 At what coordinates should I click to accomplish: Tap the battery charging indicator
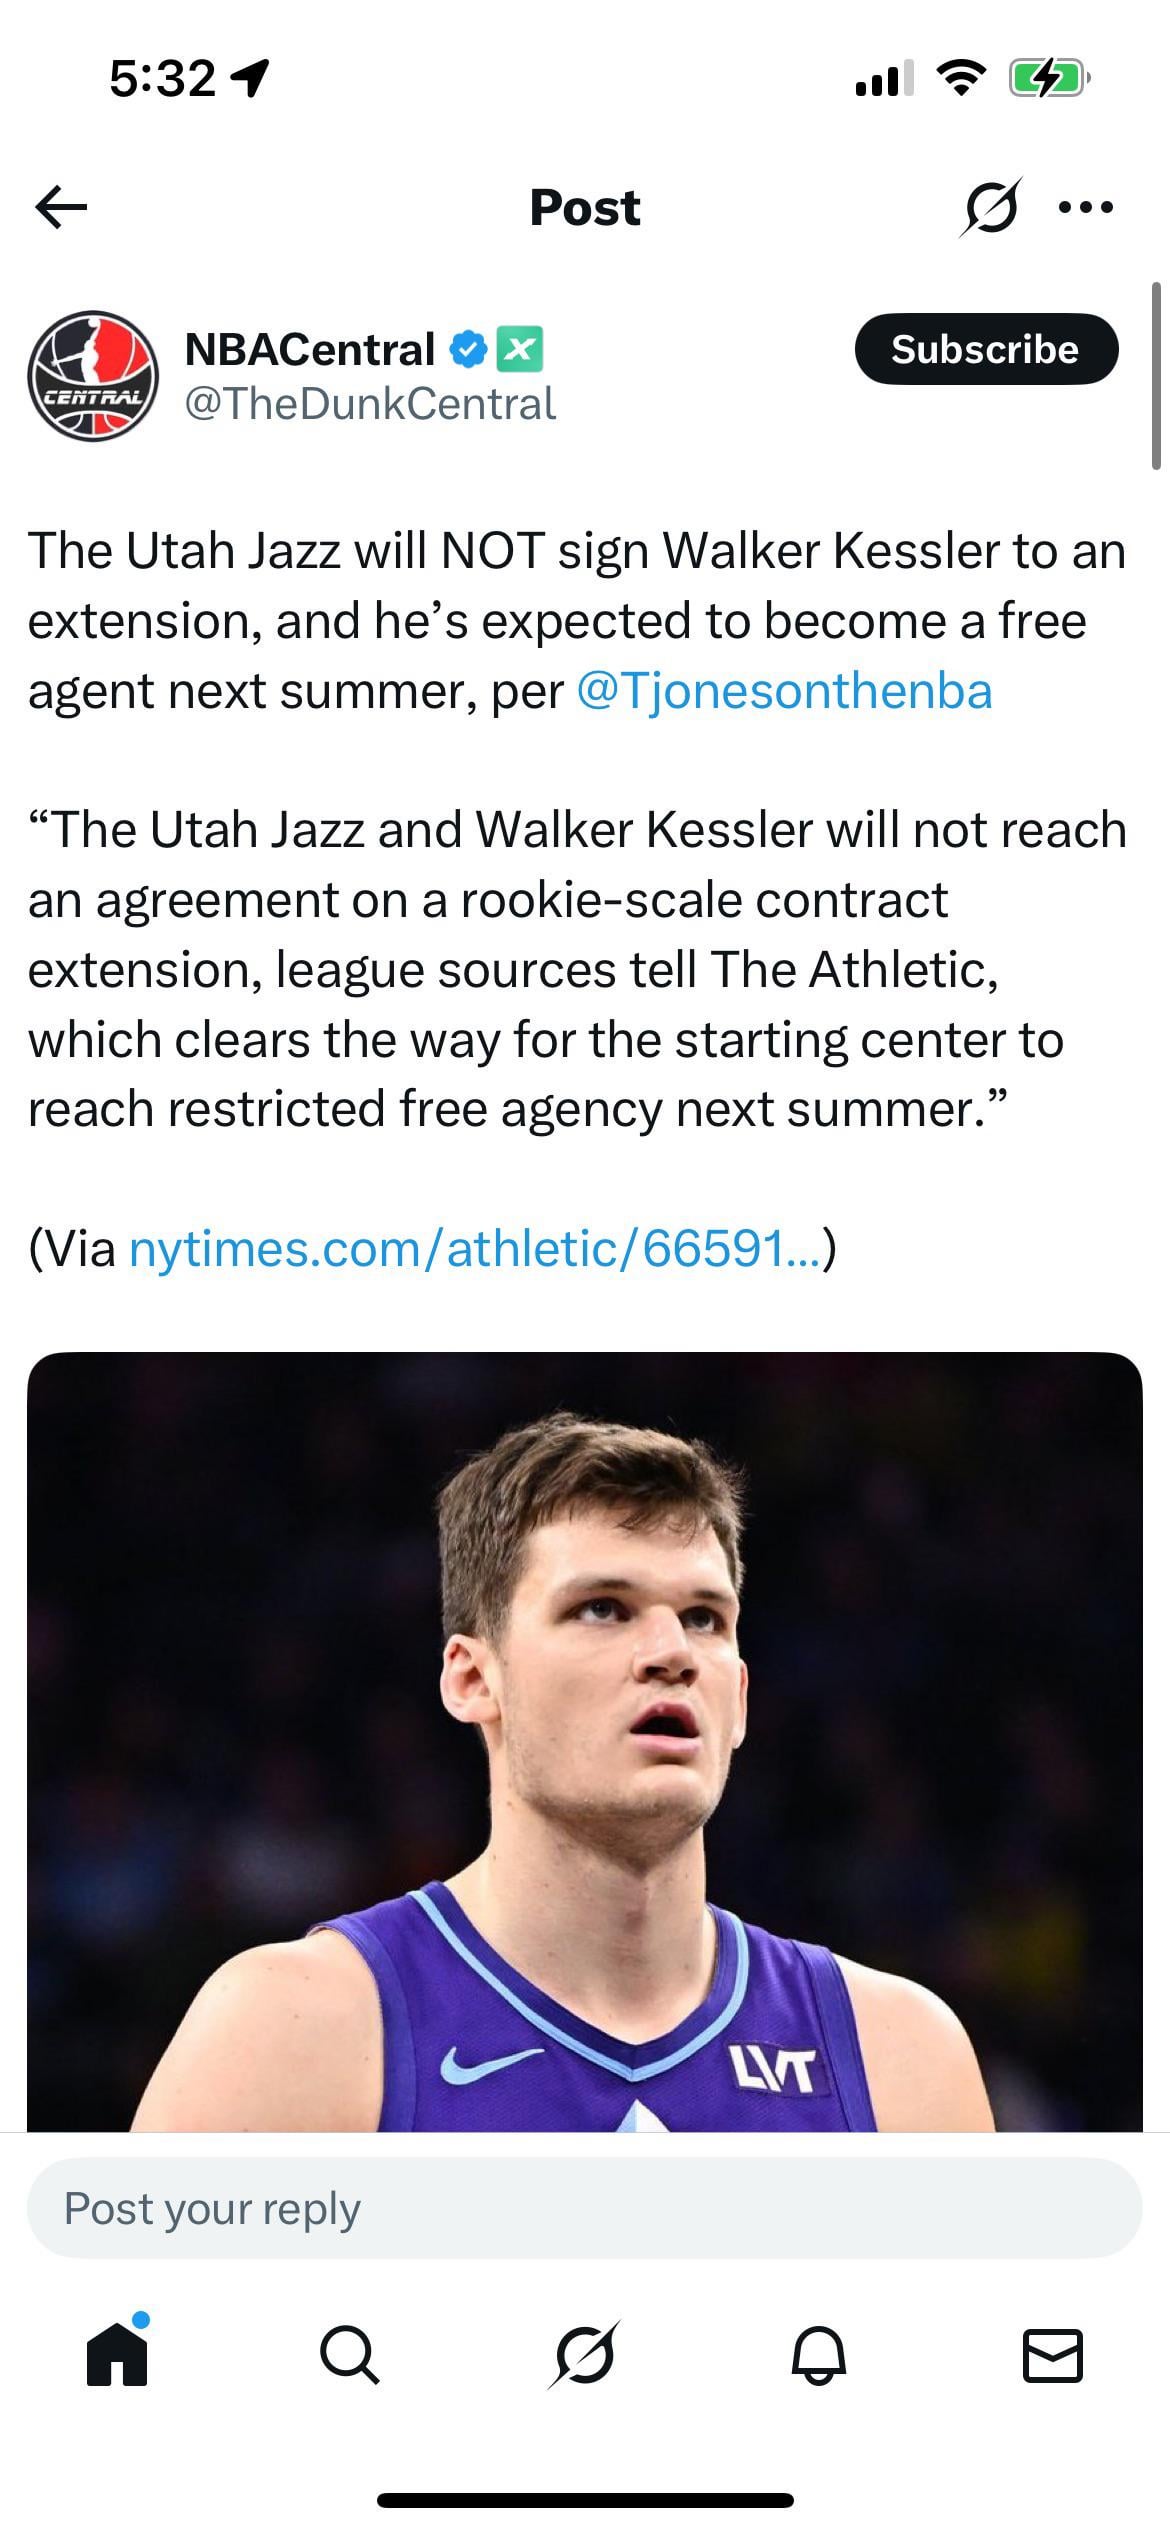coord(1046,78)
